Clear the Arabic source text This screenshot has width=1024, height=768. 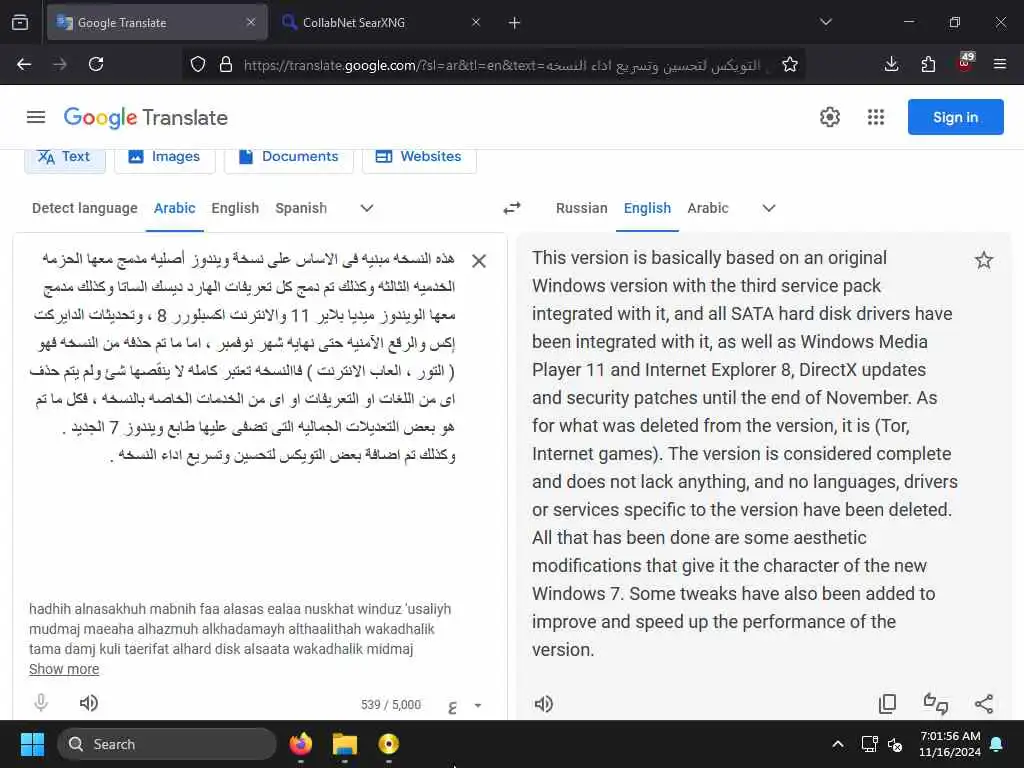coord(479,261)
